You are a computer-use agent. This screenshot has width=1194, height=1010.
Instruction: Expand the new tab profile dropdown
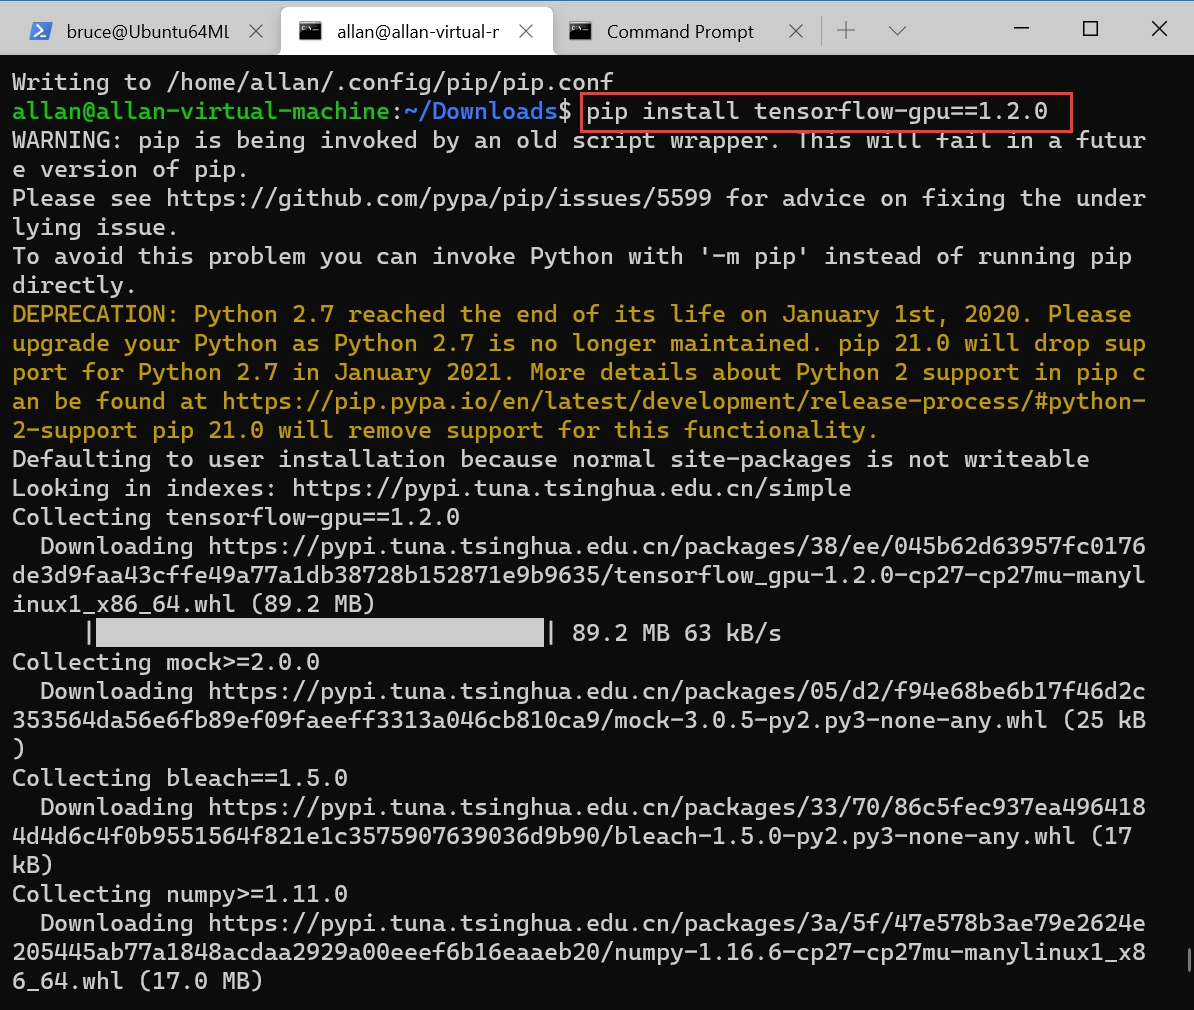(897, 30)
